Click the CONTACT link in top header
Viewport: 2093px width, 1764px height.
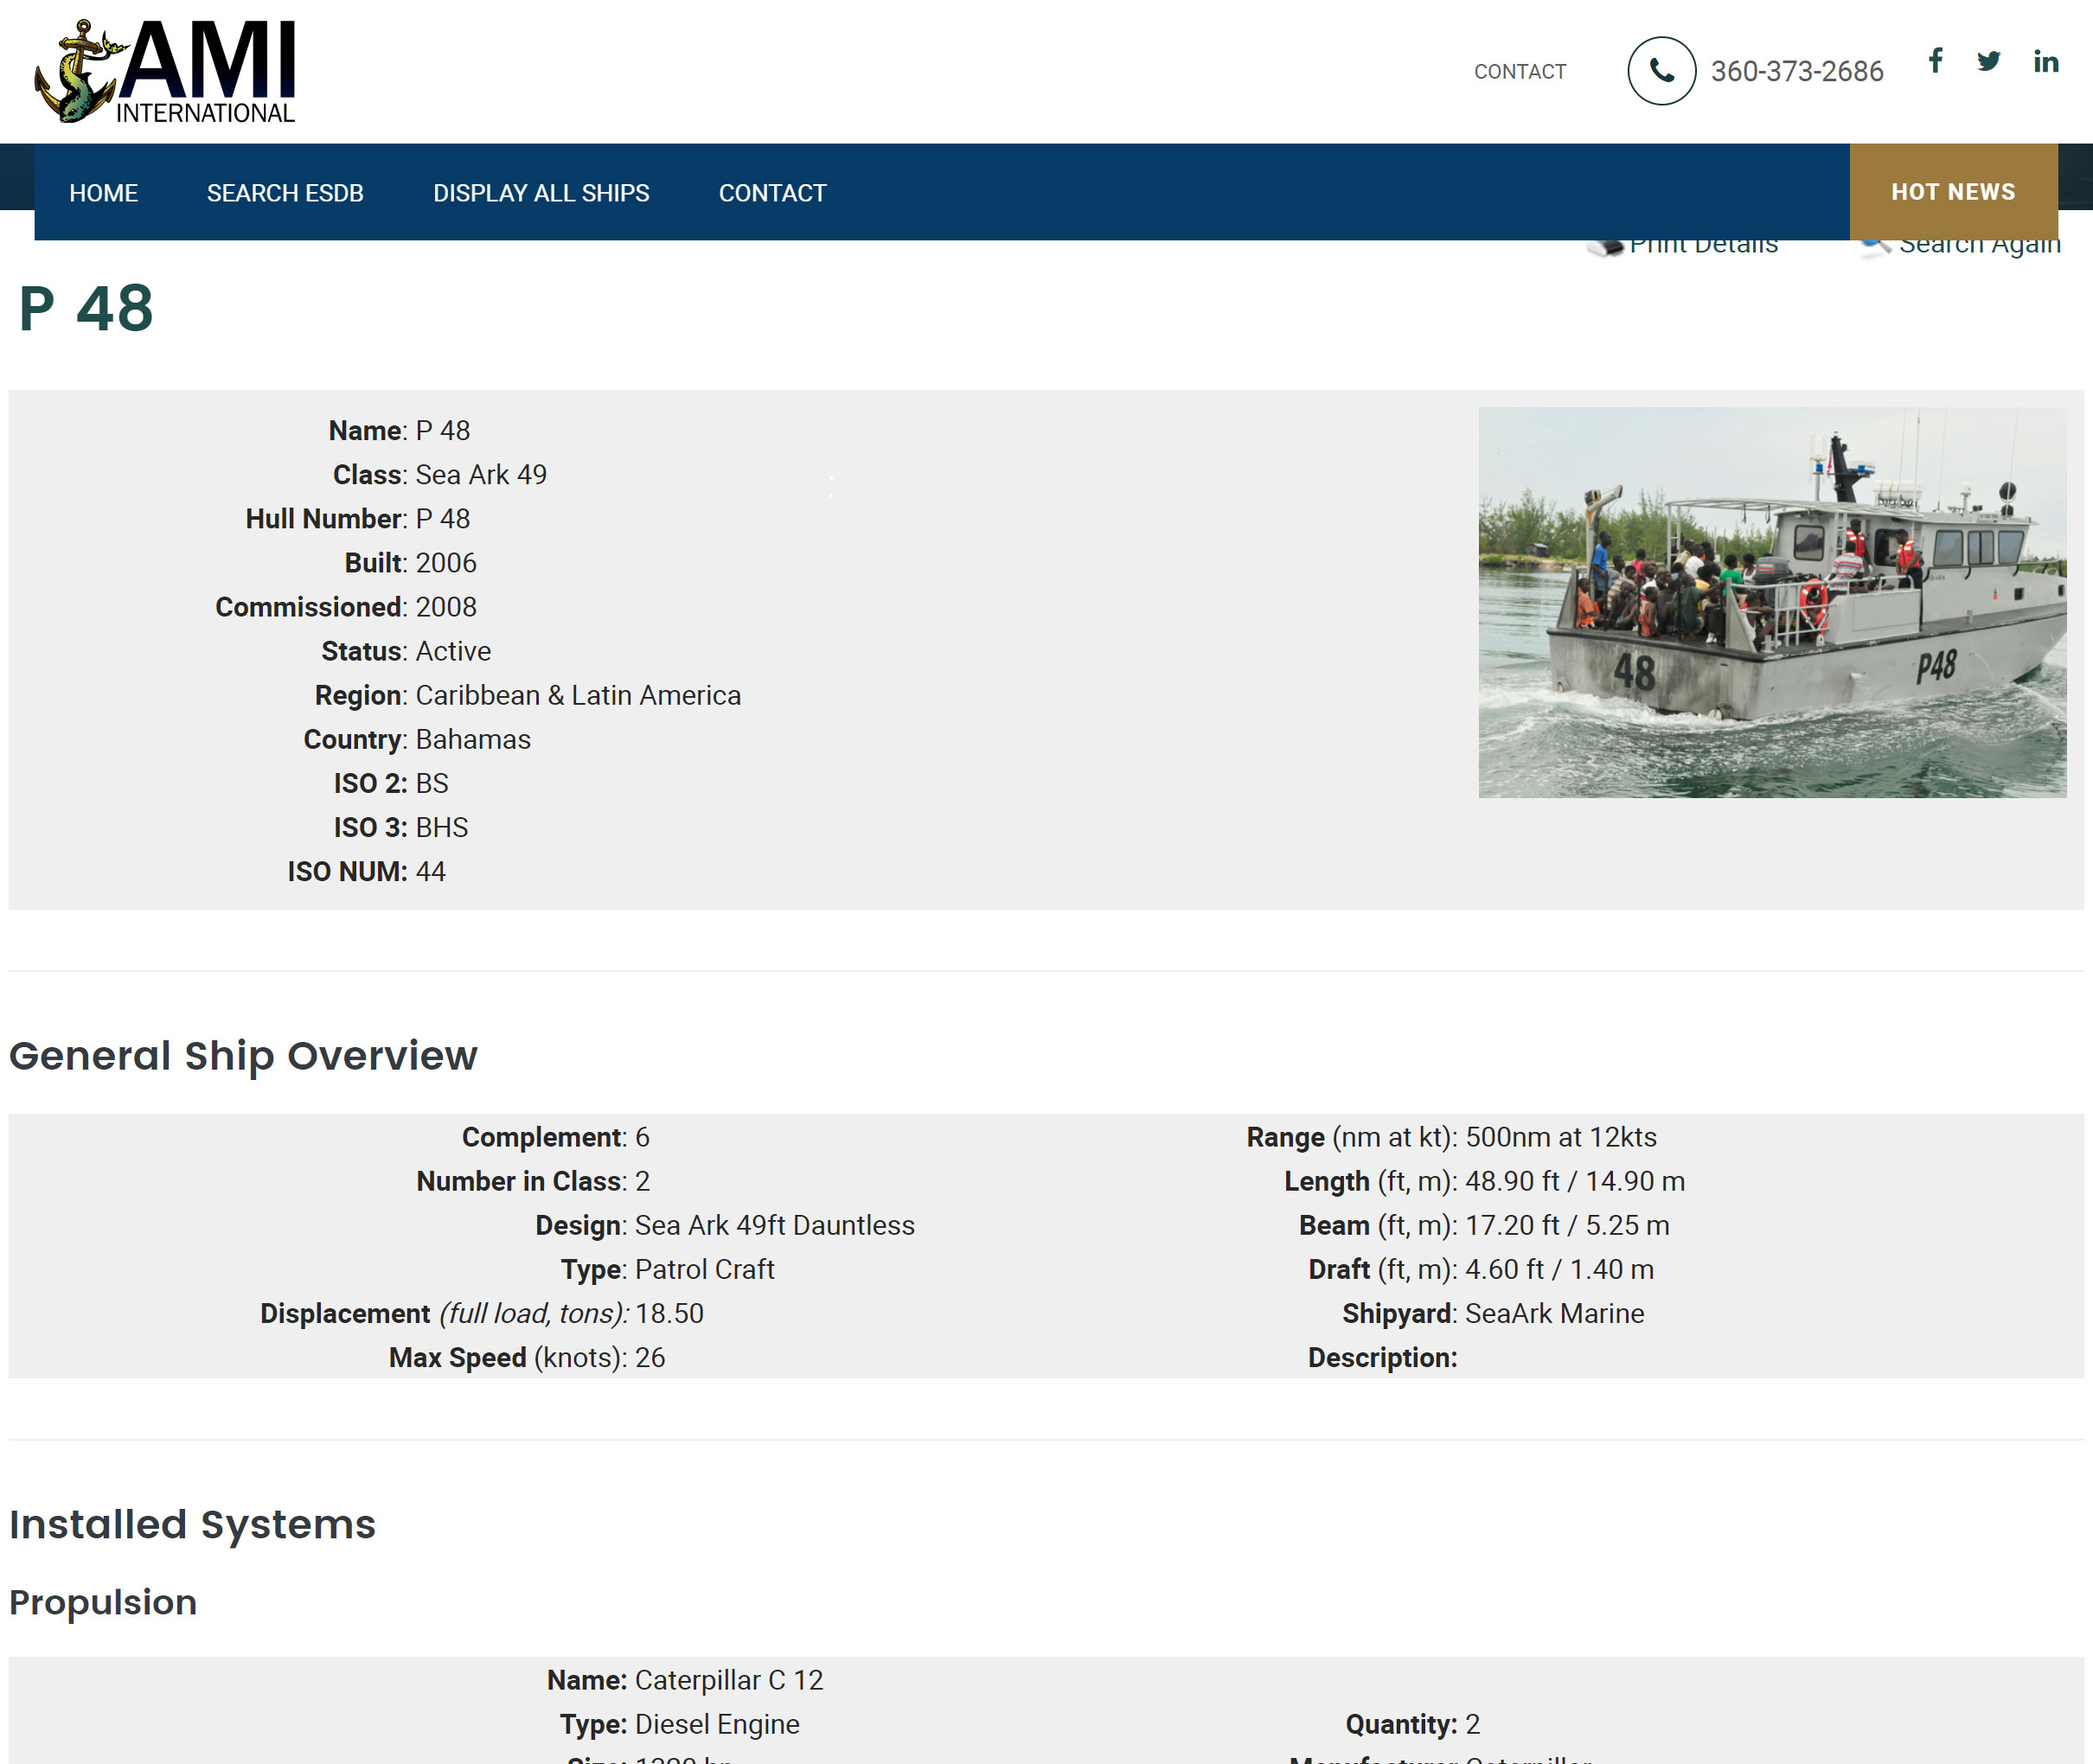pos(1520,72)
